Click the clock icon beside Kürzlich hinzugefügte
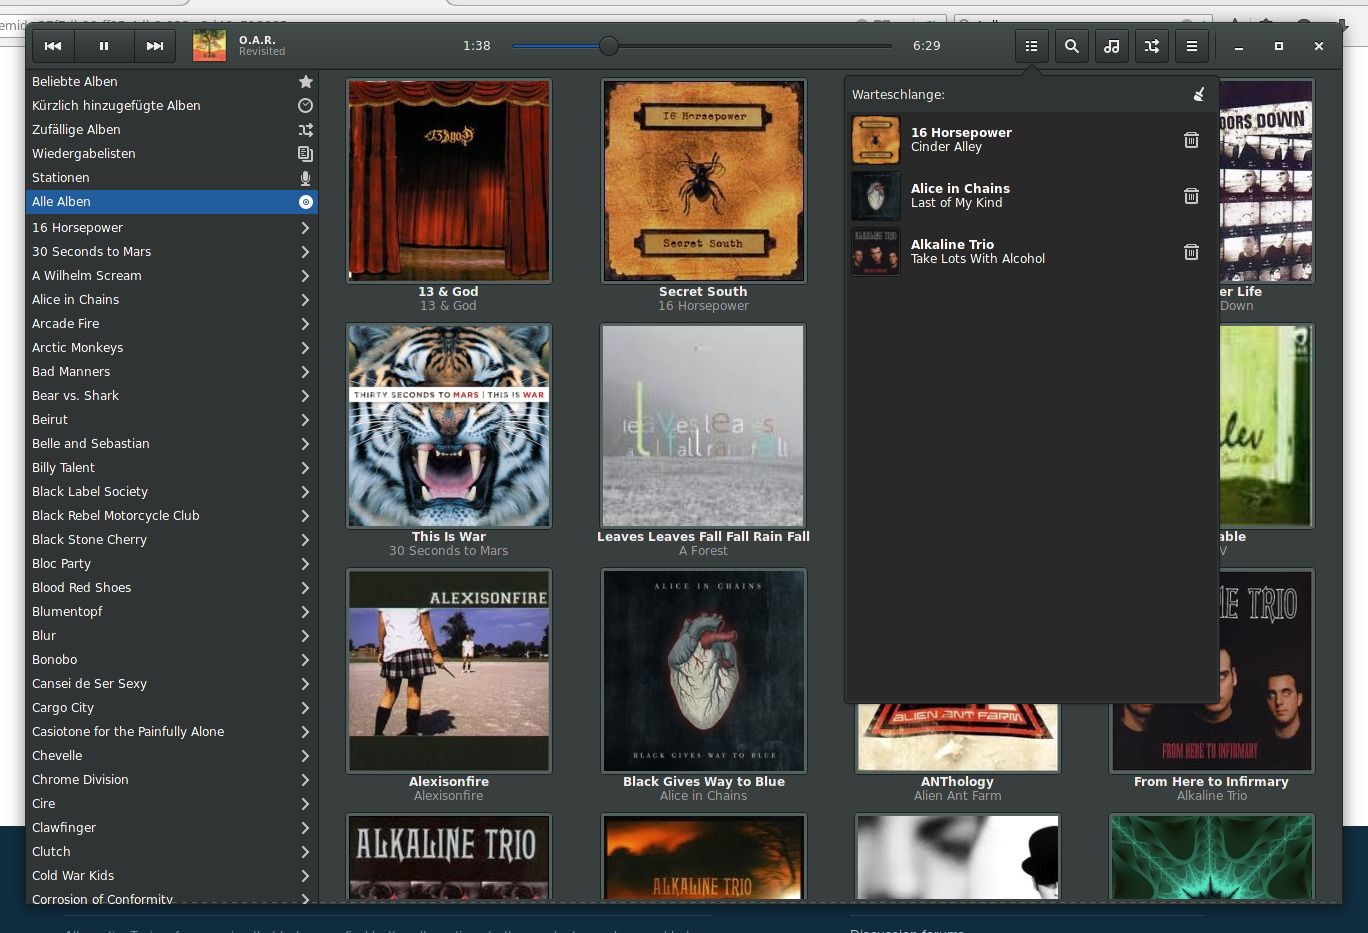 pyautogui.click(x=306, y=106)
